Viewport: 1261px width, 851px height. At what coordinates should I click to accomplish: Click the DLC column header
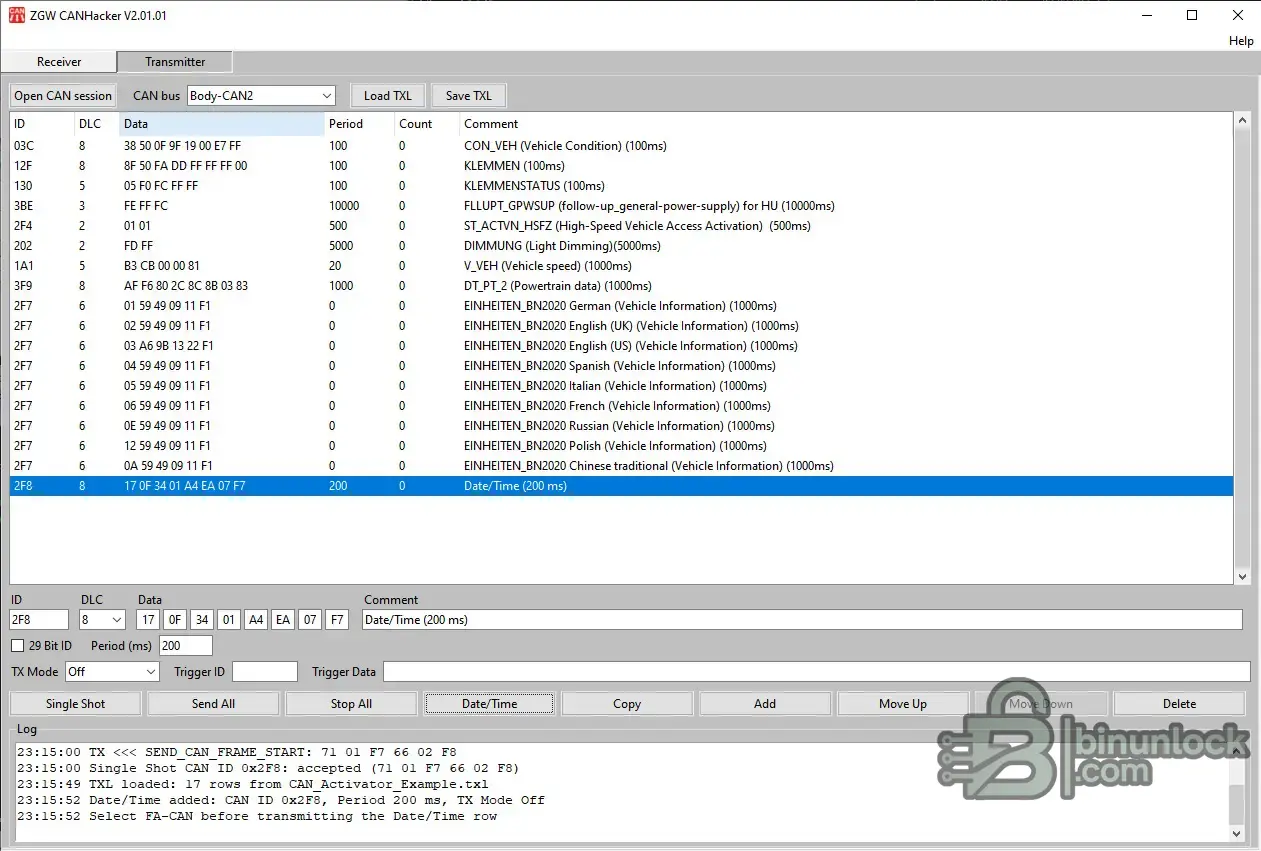(97, 124)
